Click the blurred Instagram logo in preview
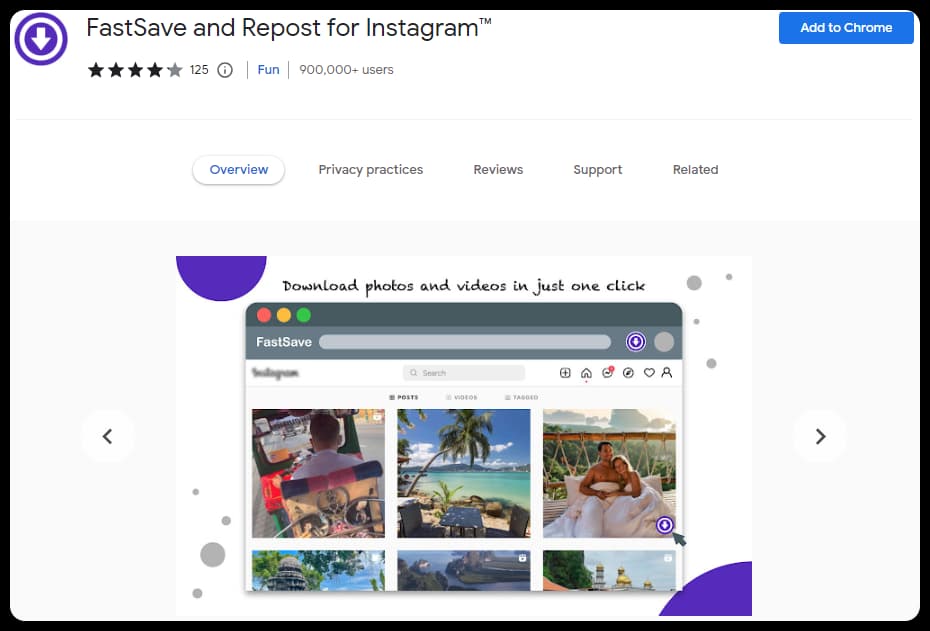The image size is (930, 631). (x=275, y=373)
